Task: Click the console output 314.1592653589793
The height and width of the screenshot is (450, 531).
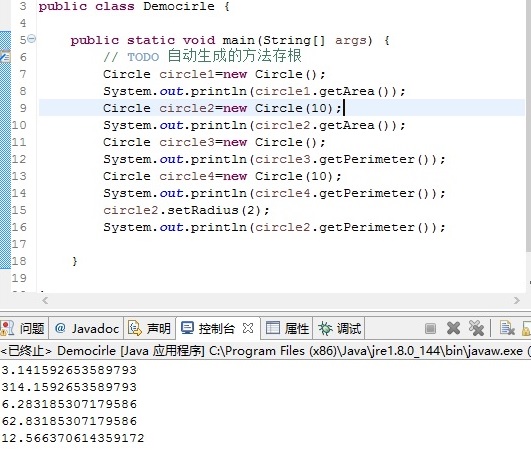Action: click(x=69, y=387)
